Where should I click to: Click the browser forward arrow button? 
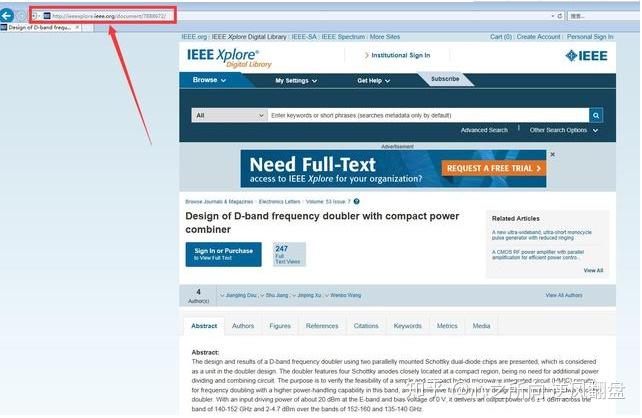pos(20,16)
